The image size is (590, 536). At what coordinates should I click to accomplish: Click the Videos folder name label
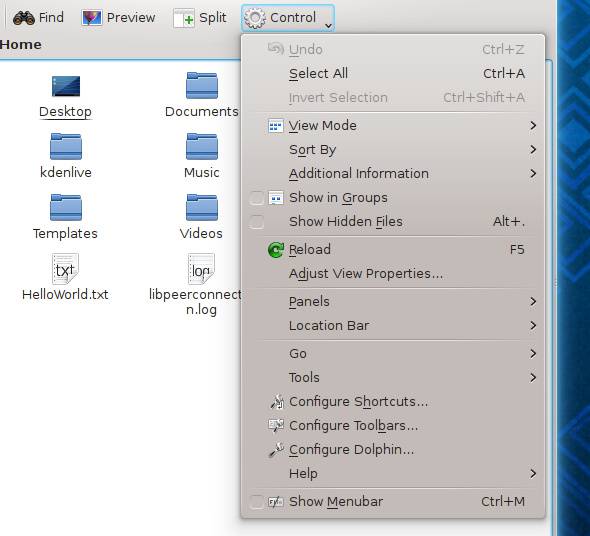201,234
